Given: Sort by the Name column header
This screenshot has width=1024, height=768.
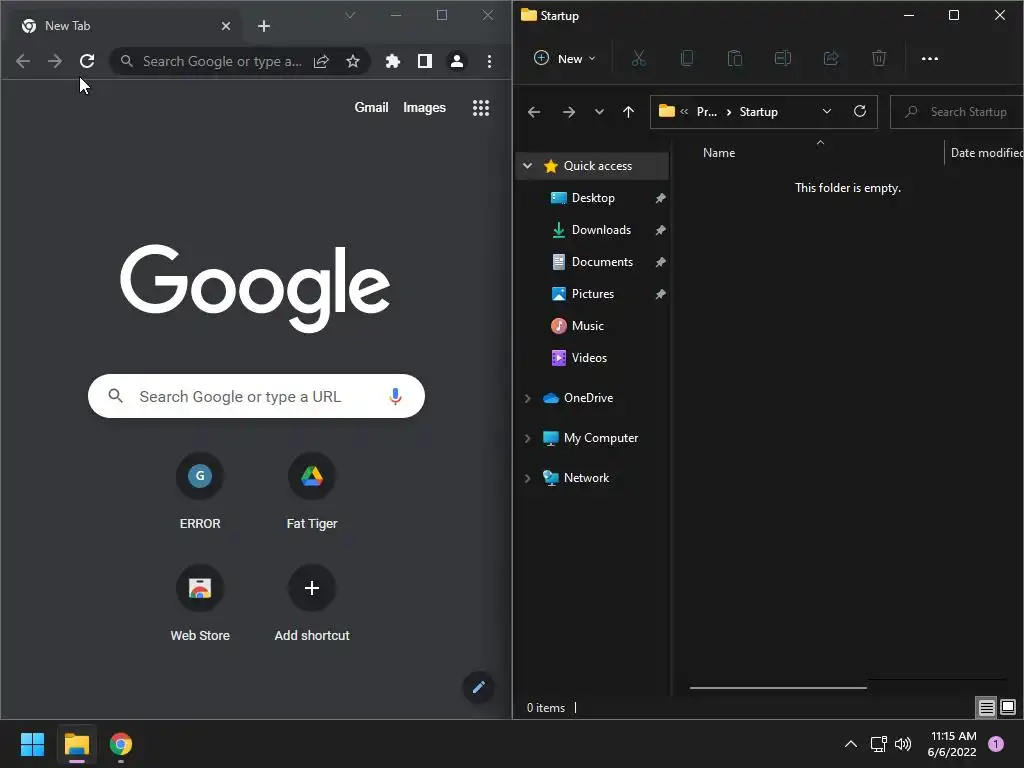Looking at the screenshot, I should coord(718,153).
